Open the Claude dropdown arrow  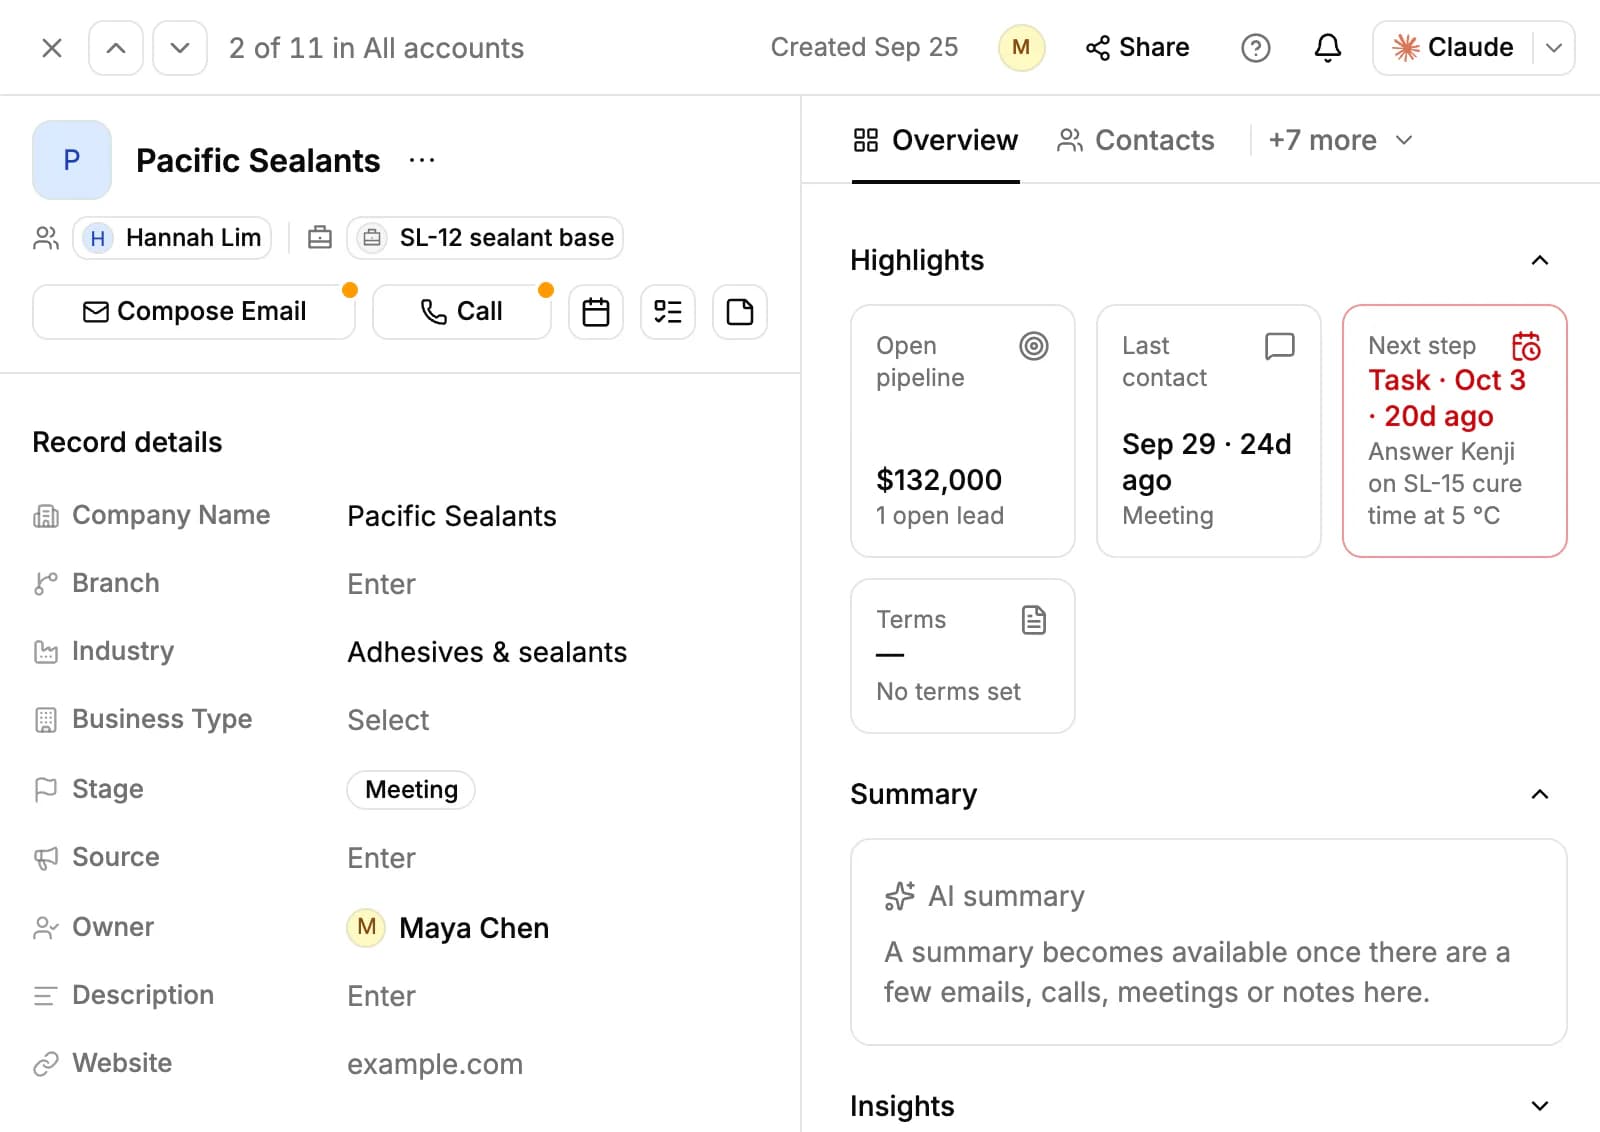coord(1554,47)
